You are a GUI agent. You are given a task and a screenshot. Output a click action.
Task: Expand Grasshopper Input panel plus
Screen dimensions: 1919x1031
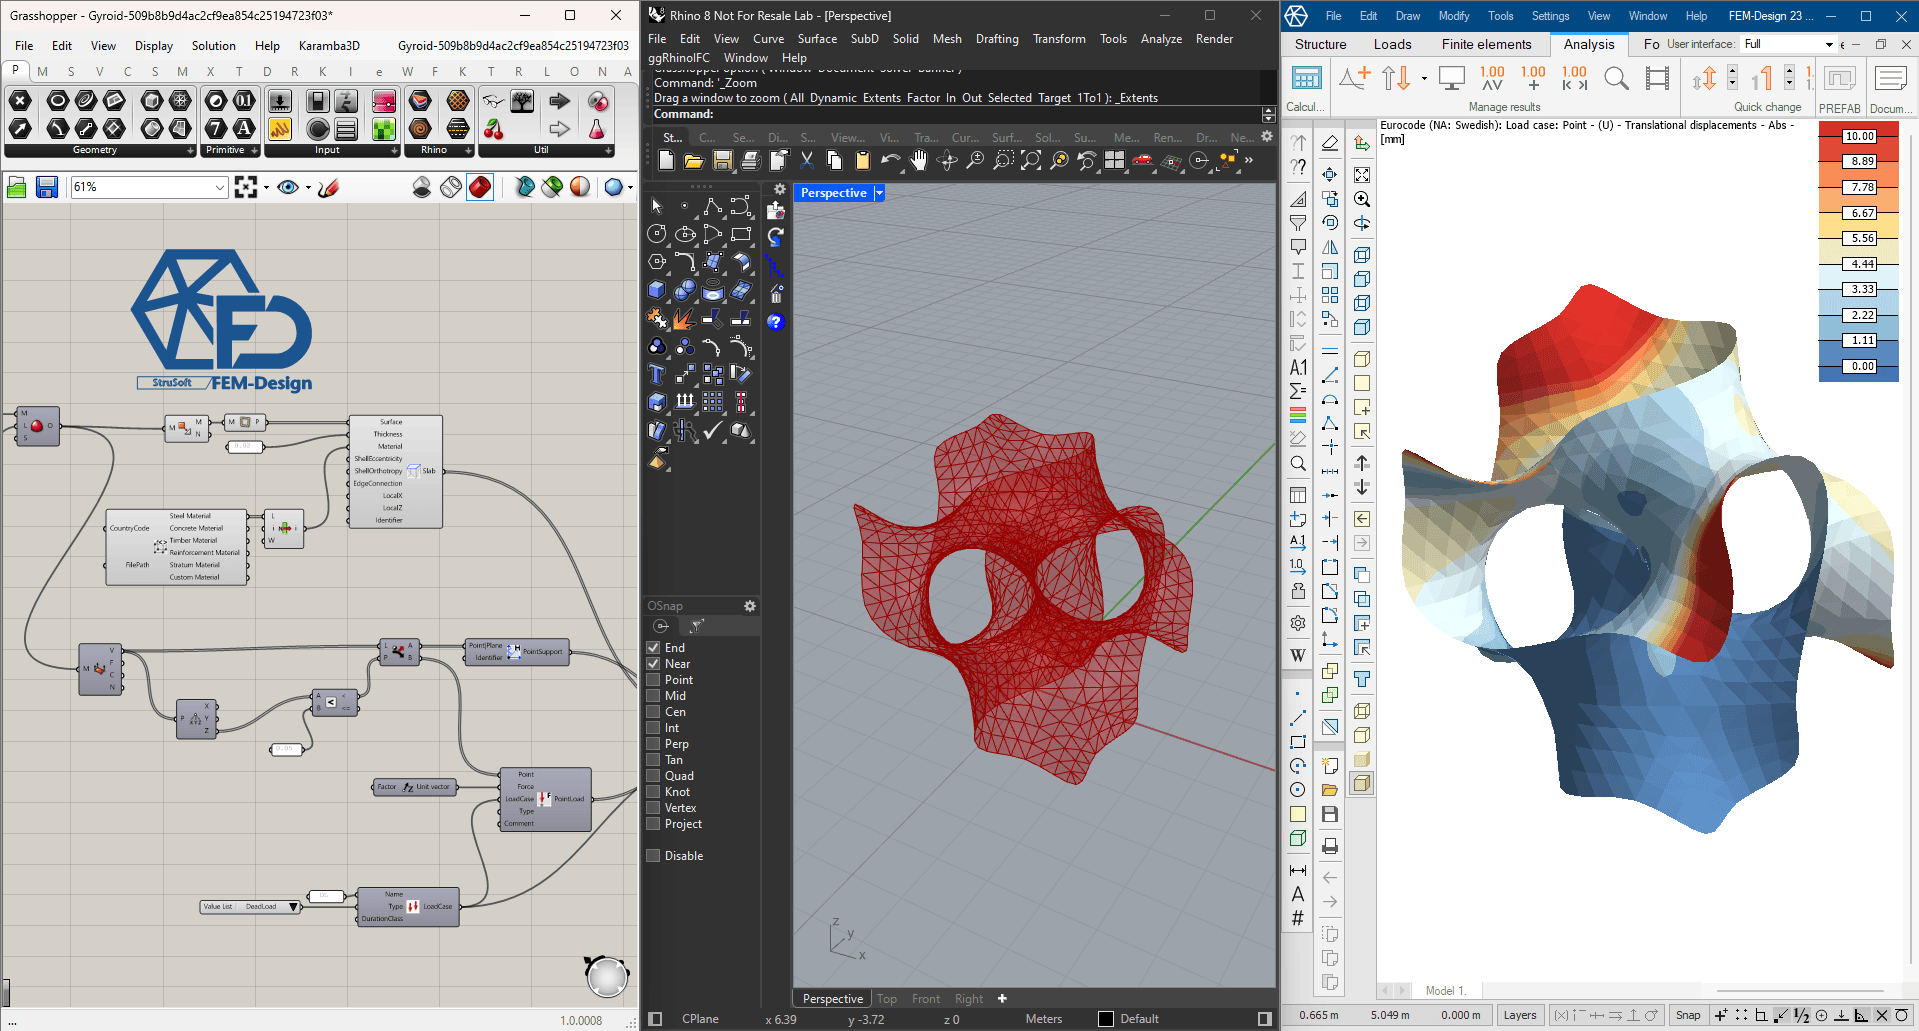click(394, 151)
